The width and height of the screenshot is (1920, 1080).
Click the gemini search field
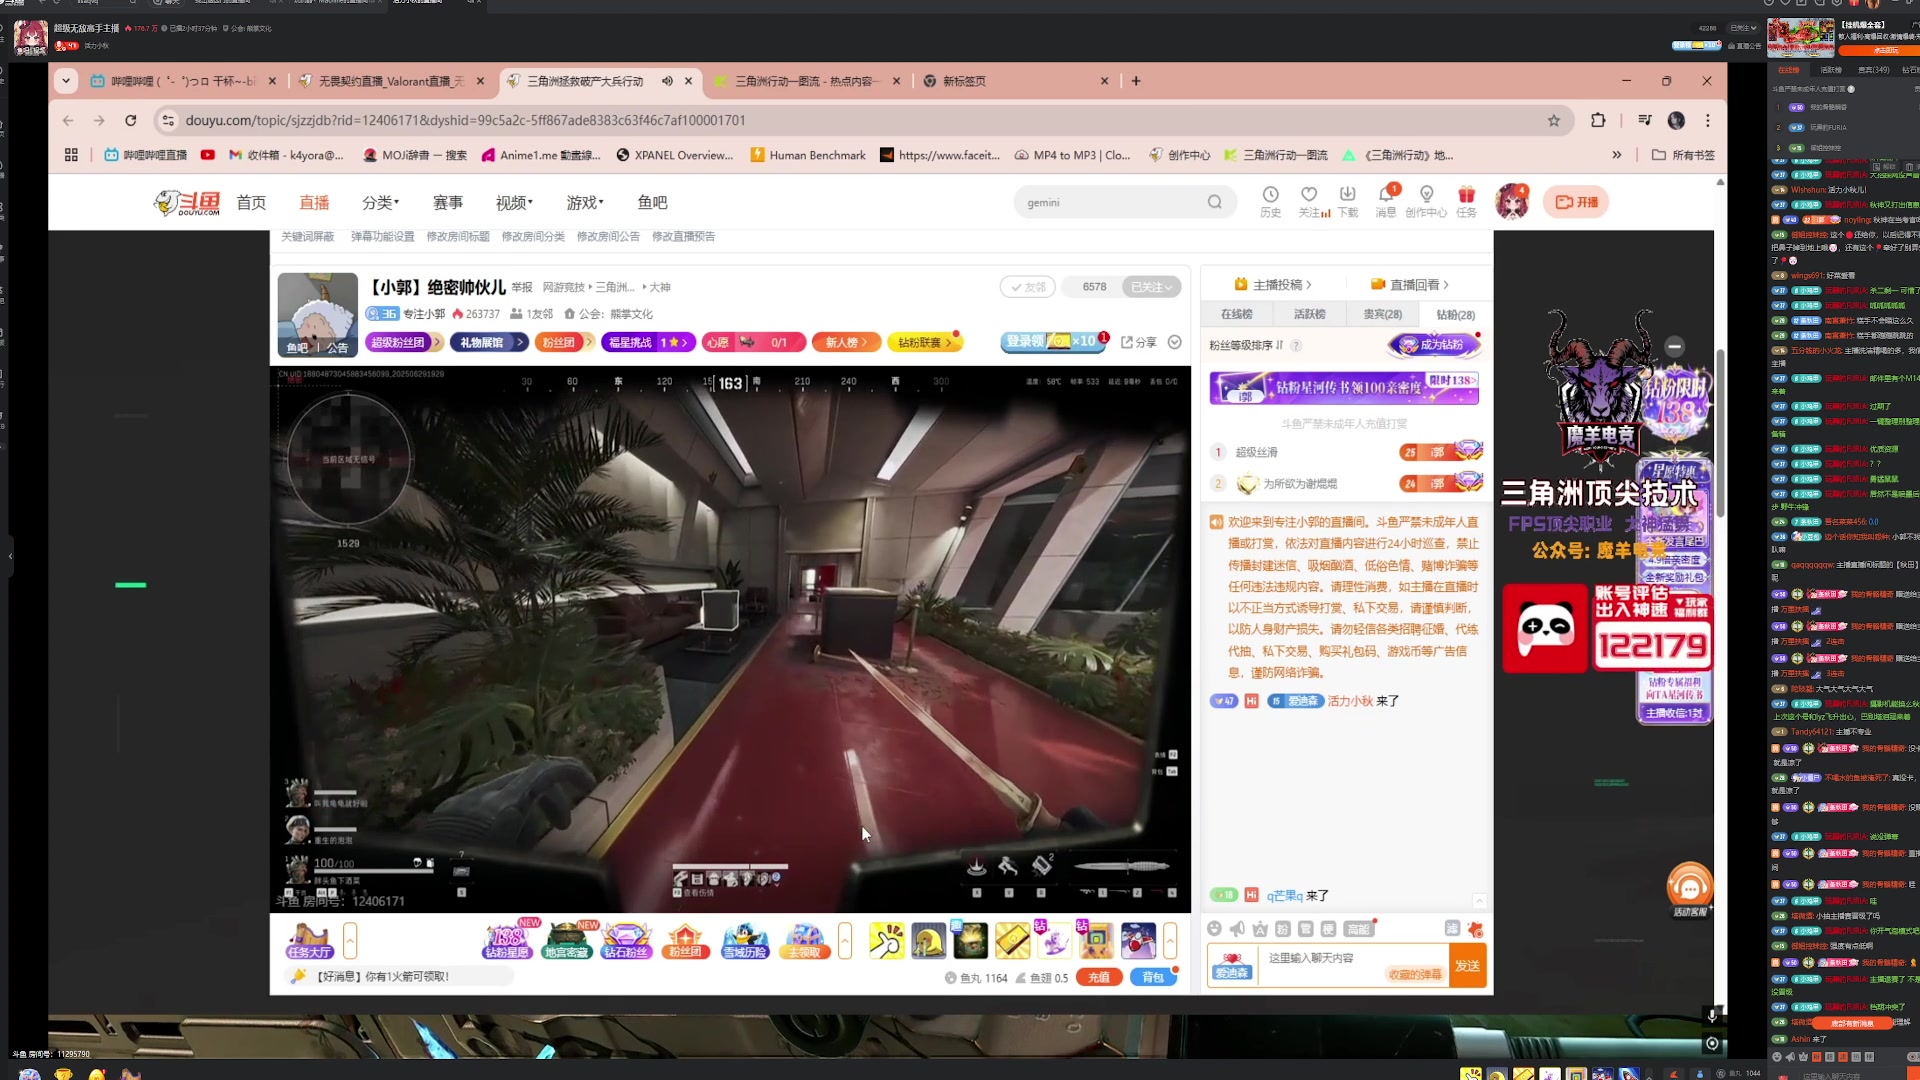point(1110,202)
